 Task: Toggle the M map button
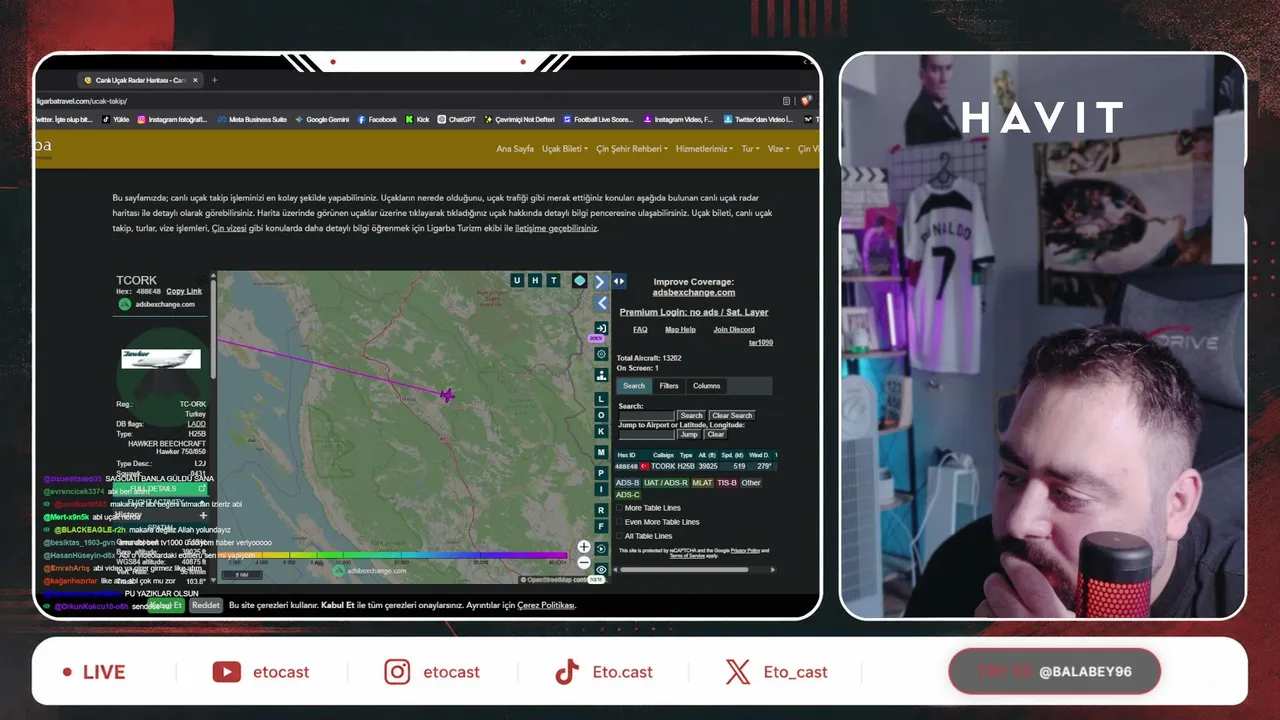coord(601,453)
